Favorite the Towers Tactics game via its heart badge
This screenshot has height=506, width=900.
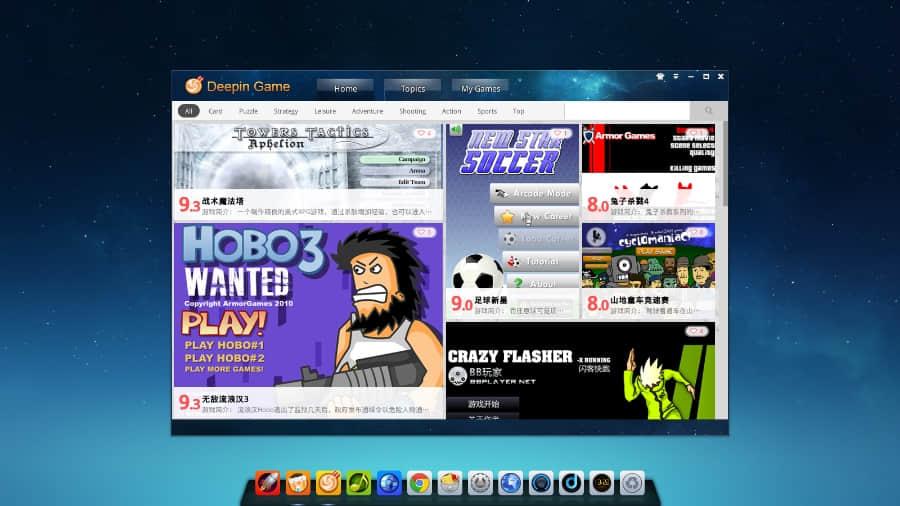pos(424,133)
